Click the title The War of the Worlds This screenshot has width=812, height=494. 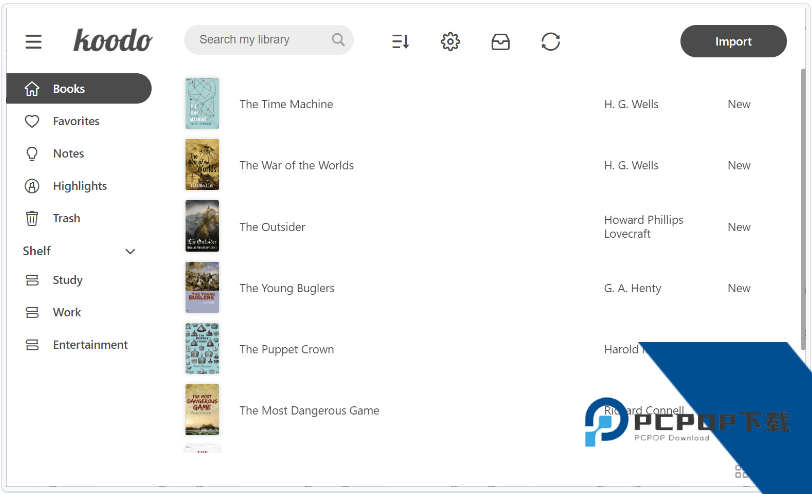click(297, 165)
